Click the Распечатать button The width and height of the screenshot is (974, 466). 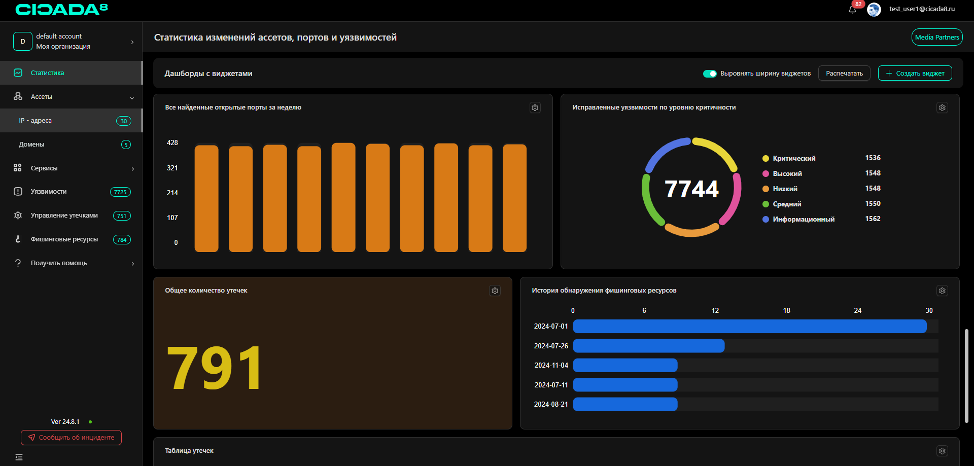(843, 73)
